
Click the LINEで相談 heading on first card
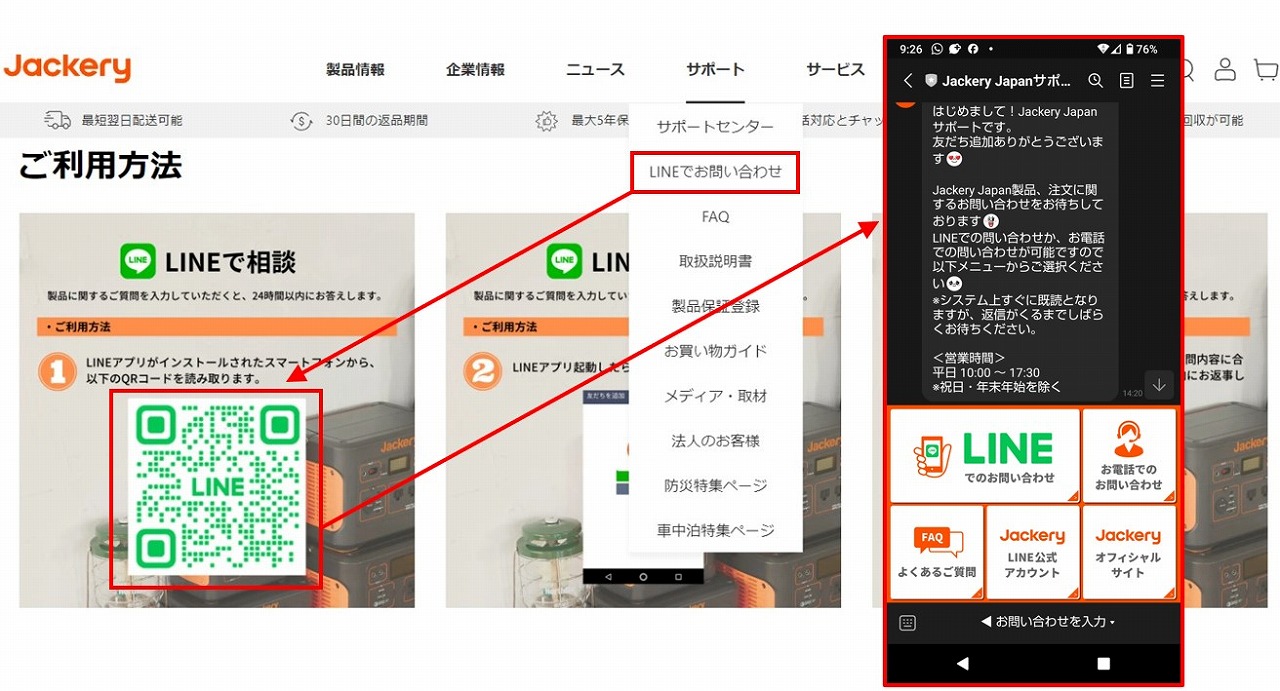click(x=231, y=262)
